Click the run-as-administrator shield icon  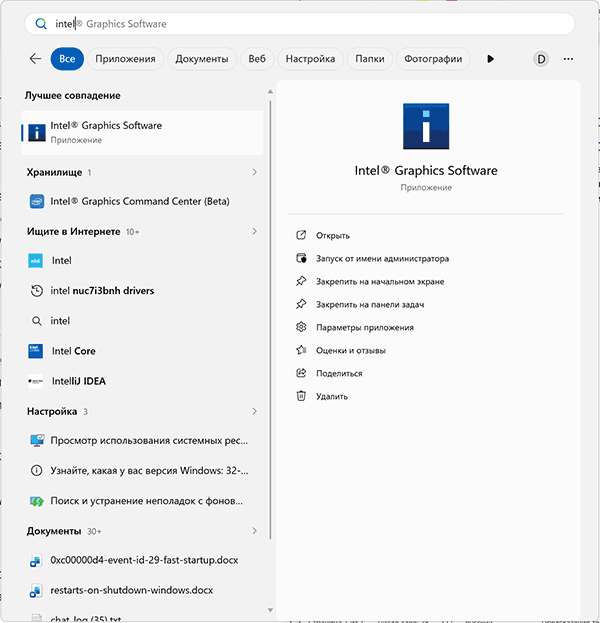(x=301, y=258)
